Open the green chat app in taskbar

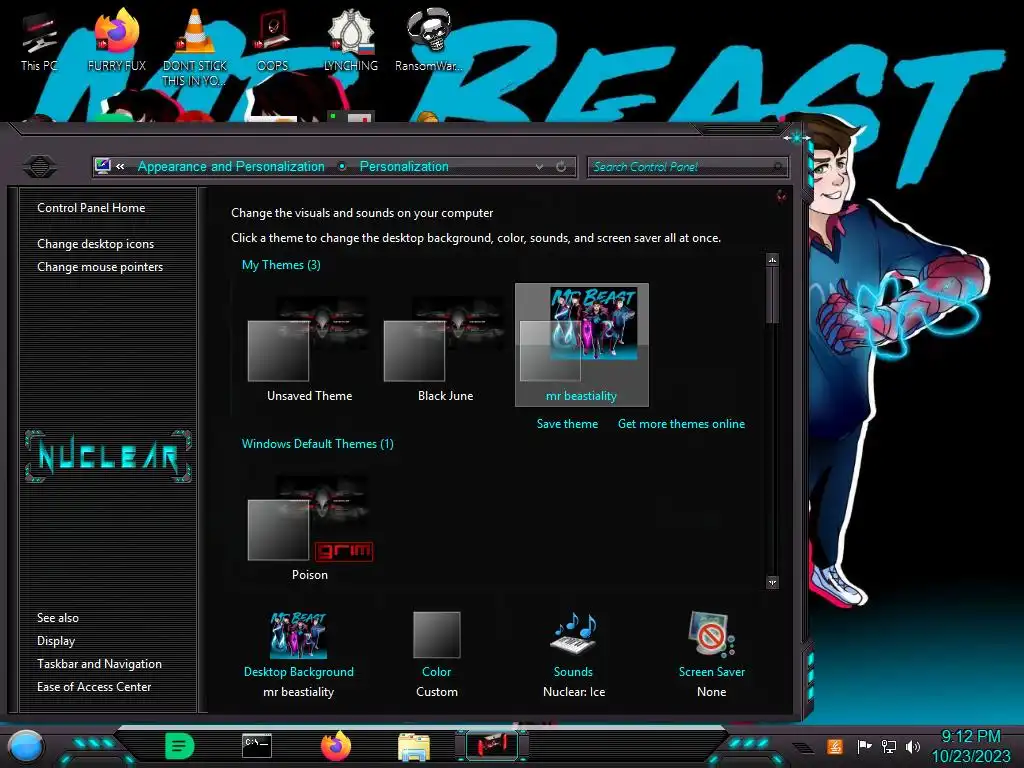[x=180, y=746]
